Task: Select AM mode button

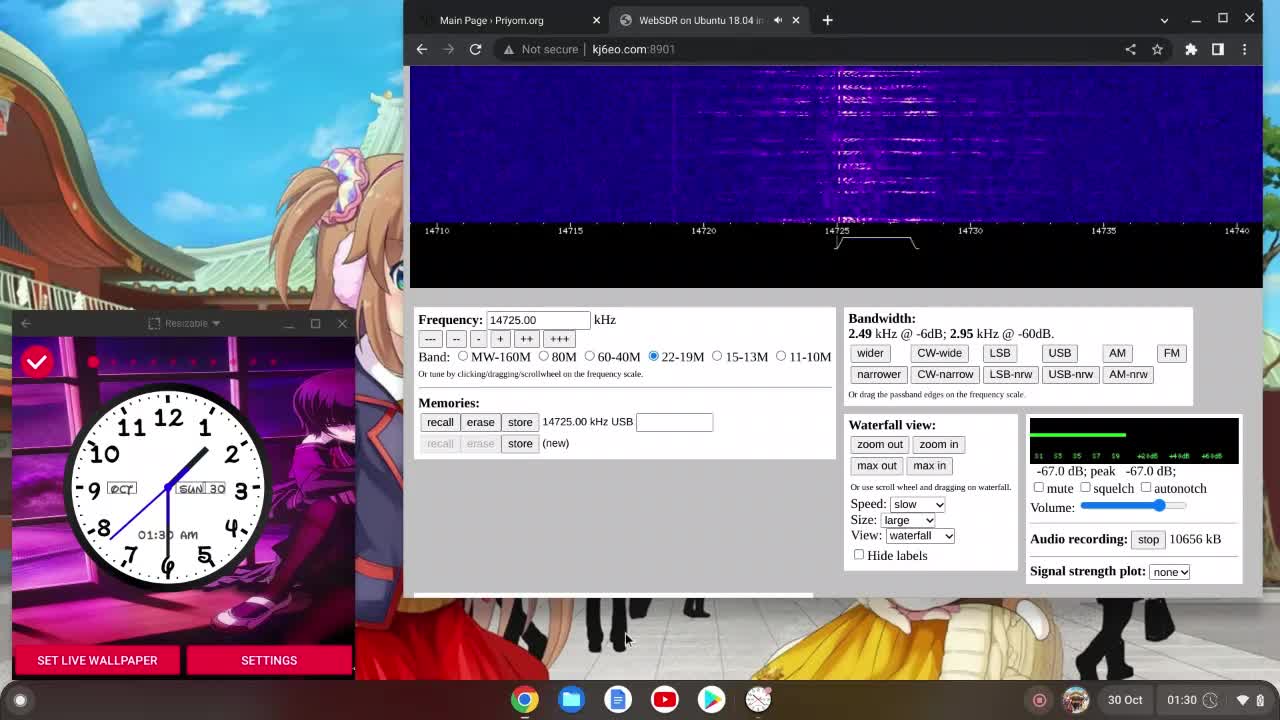Action: click(1117, 353)
